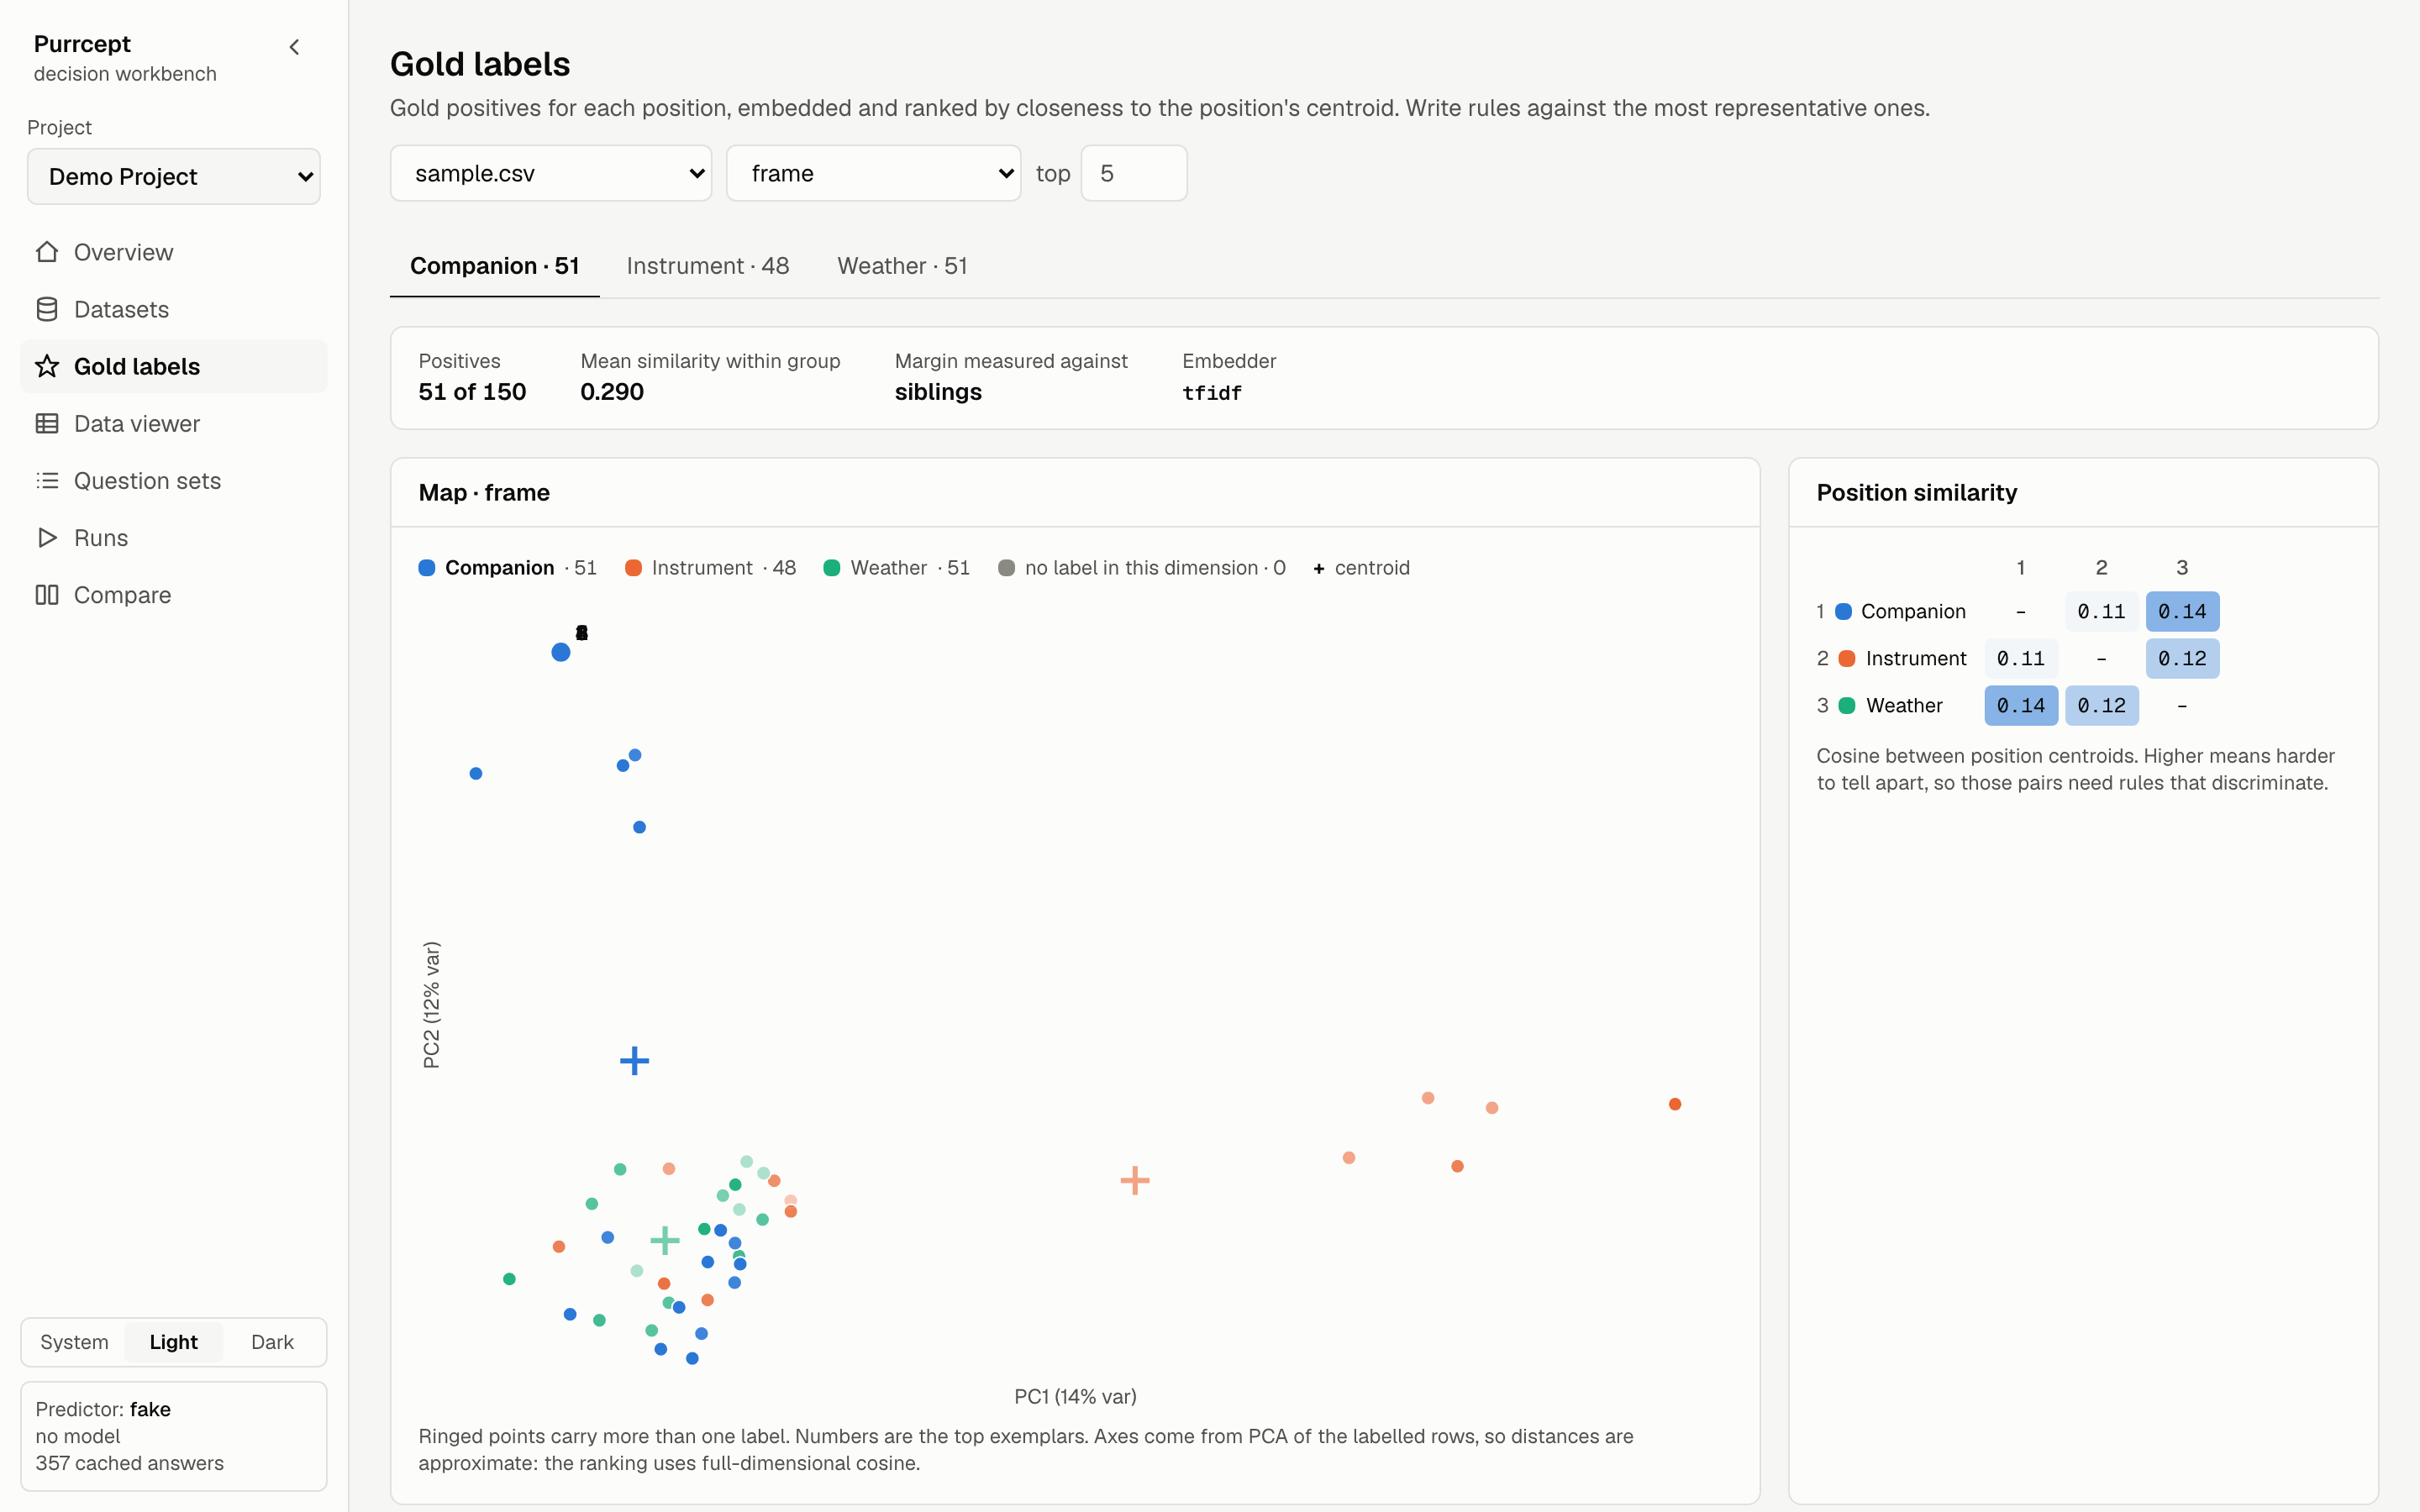Click the Compare columns icon
Screen dimensions: 2420x1512
tap(47, 594)
